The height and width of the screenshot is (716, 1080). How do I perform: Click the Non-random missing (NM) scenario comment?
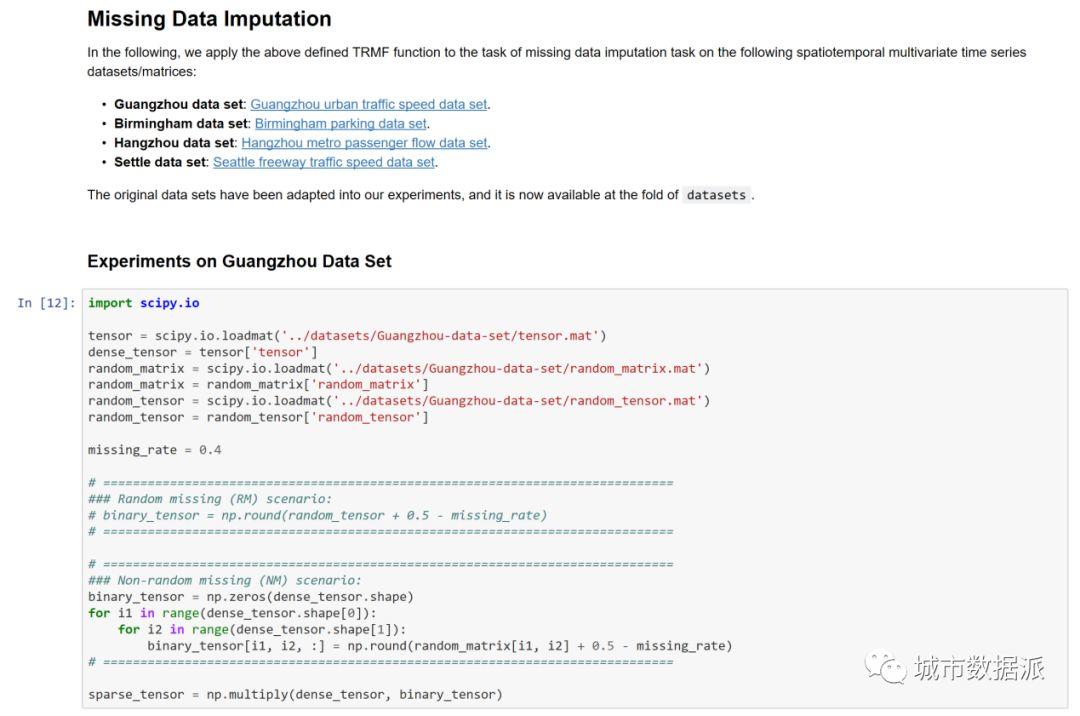click(225, 580)
